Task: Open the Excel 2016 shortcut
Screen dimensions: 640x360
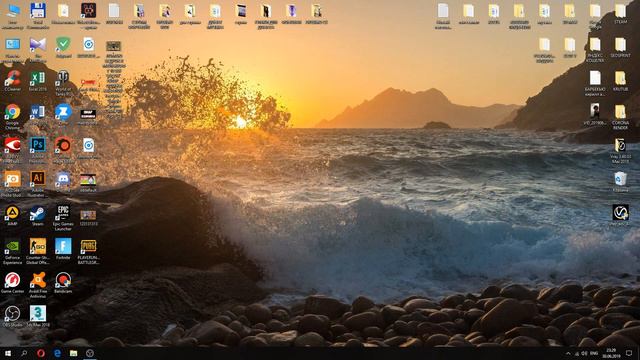Action: point(38,78)
